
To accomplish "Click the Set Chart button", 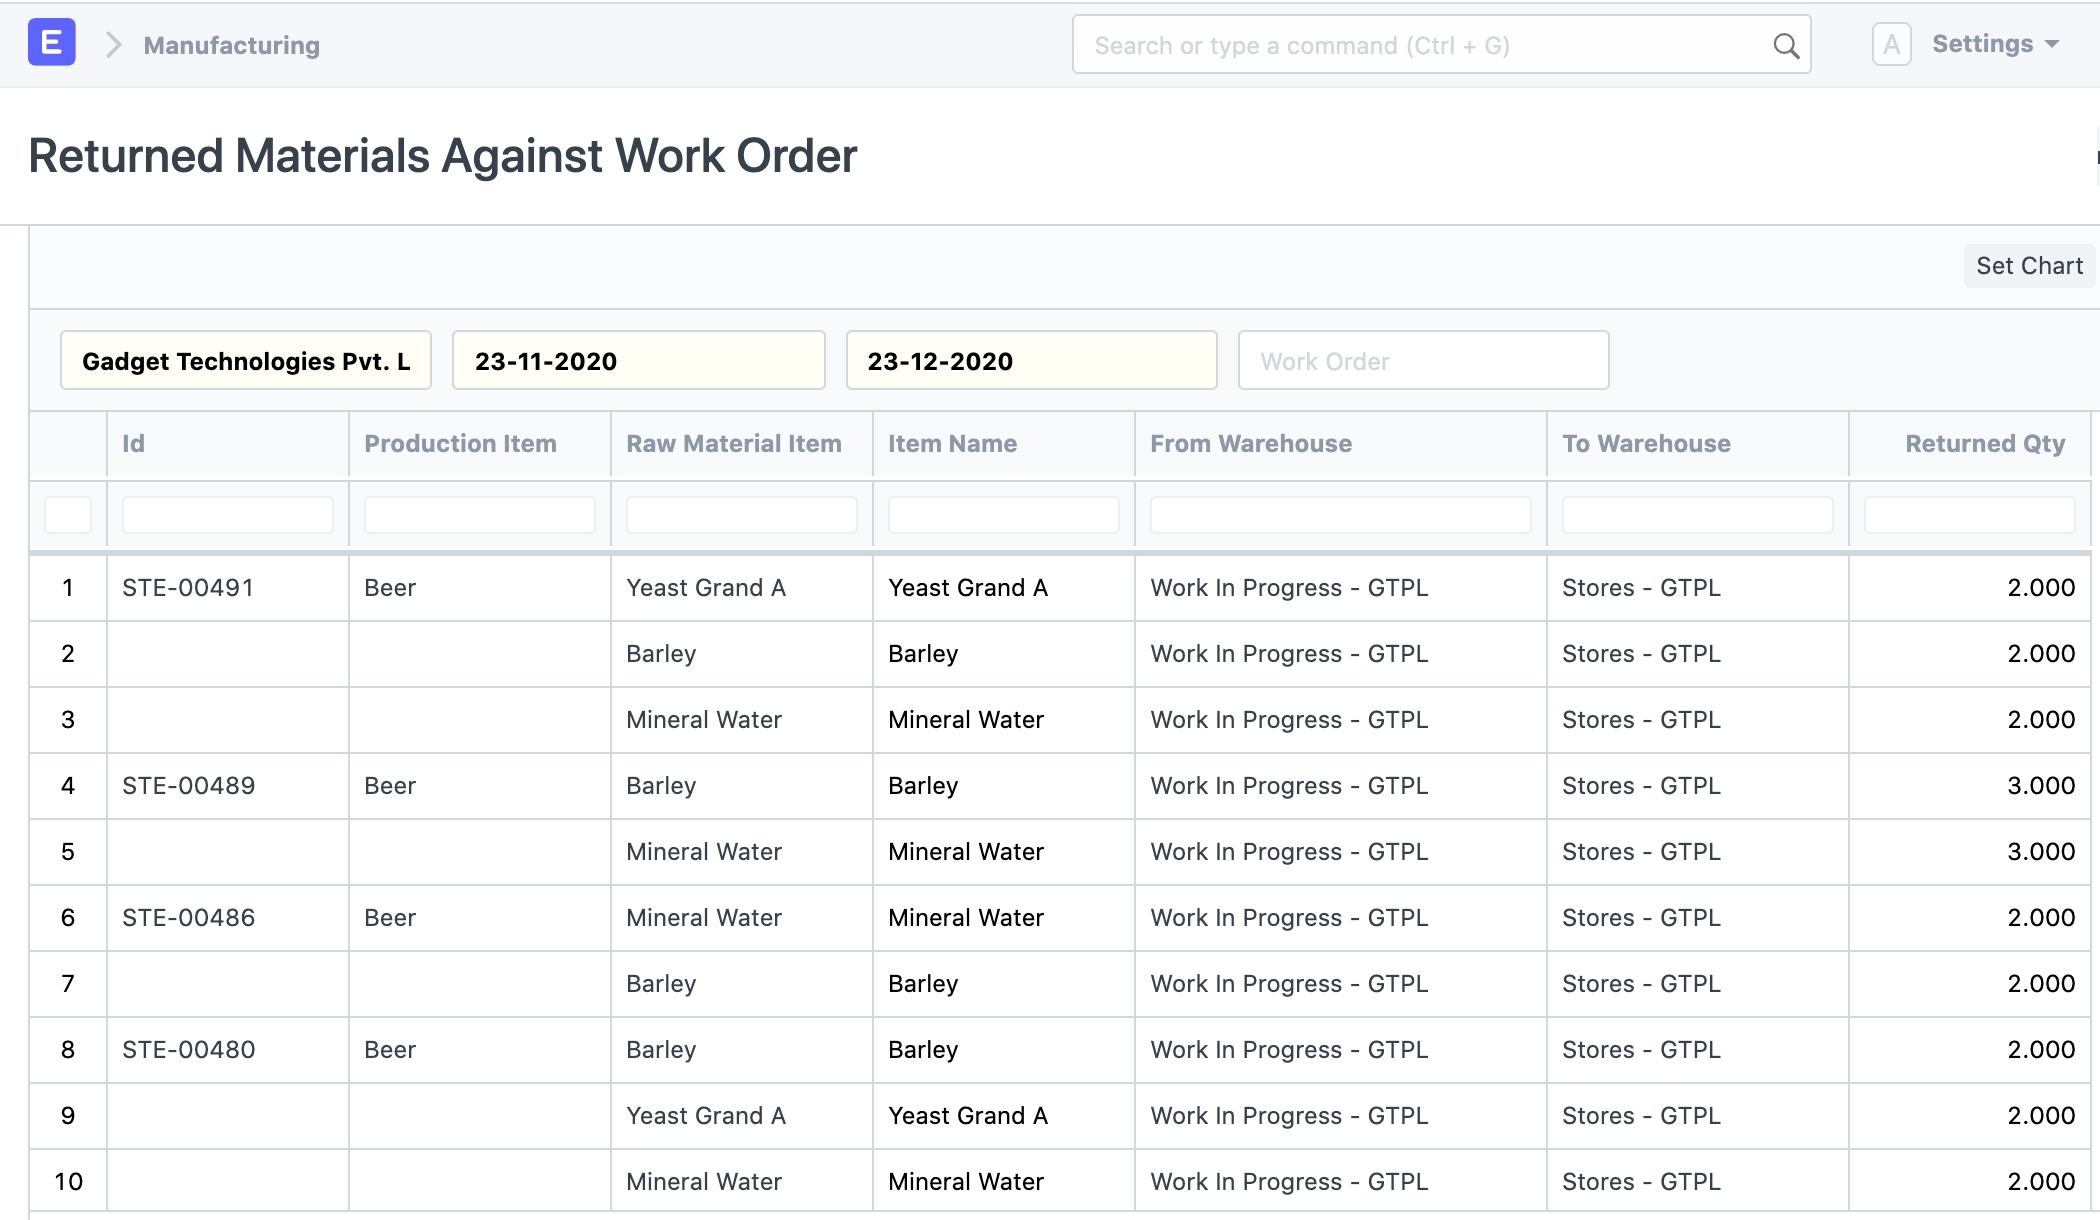I will (x=2028, y=266).
